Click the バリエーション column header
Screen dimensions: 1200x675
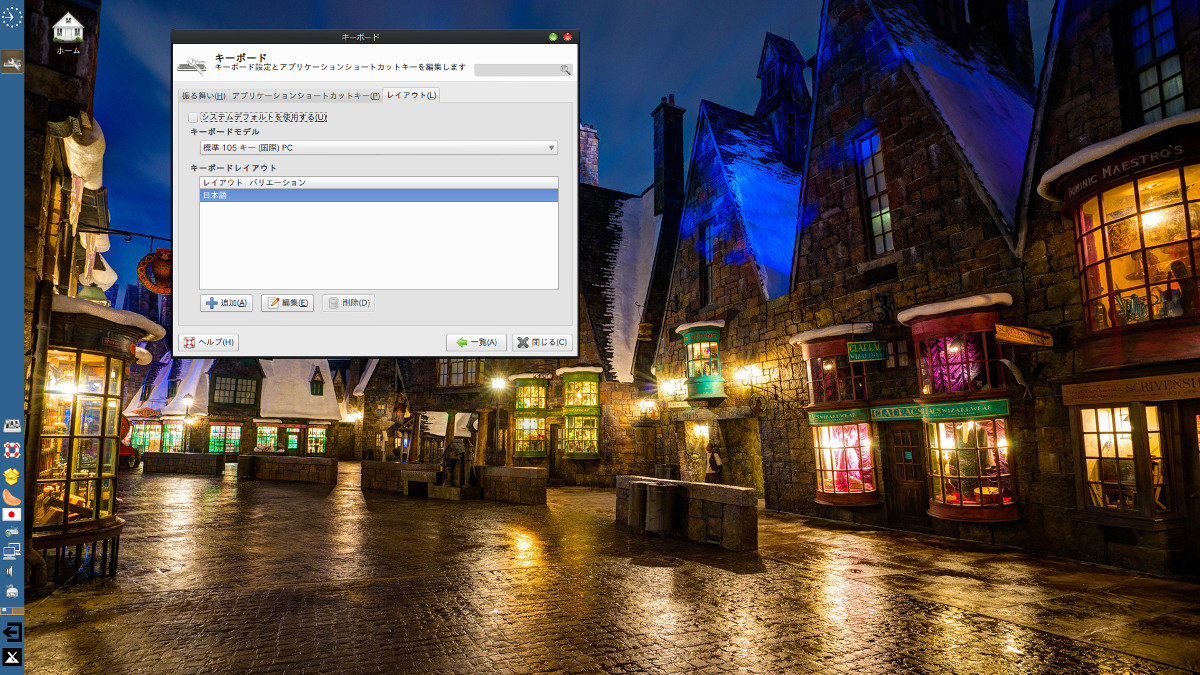(x=279, y=183)
